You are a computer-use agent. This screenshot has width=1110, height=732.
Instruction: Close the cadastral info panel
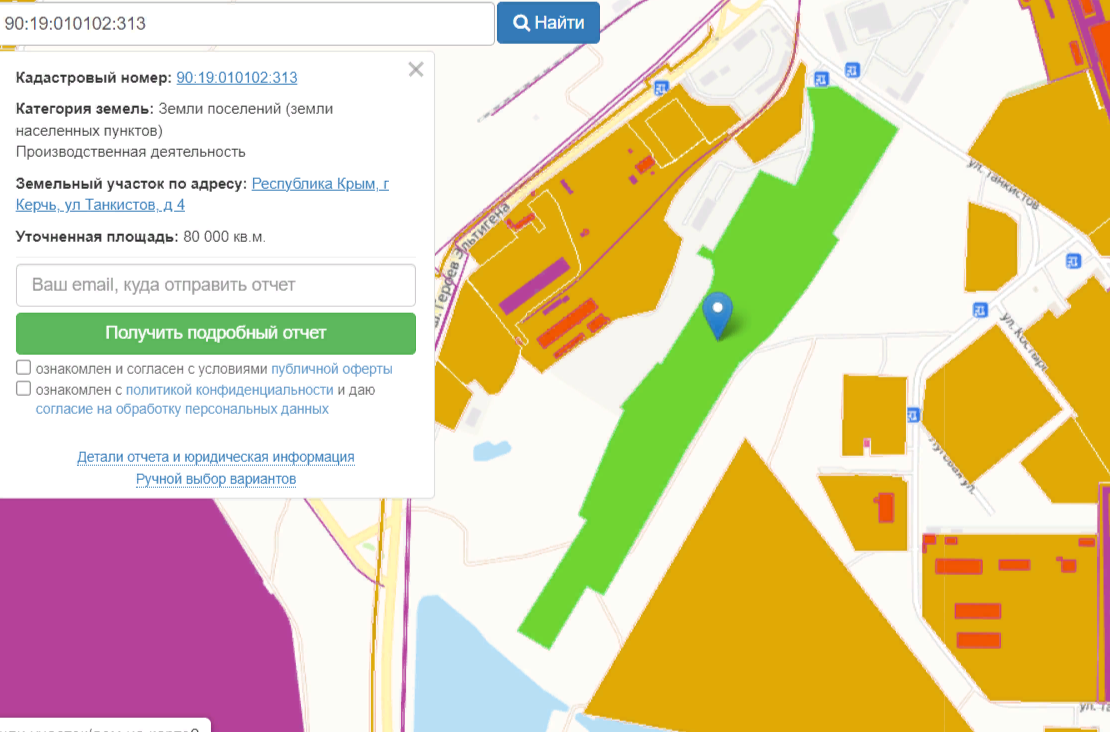[416, 69]
